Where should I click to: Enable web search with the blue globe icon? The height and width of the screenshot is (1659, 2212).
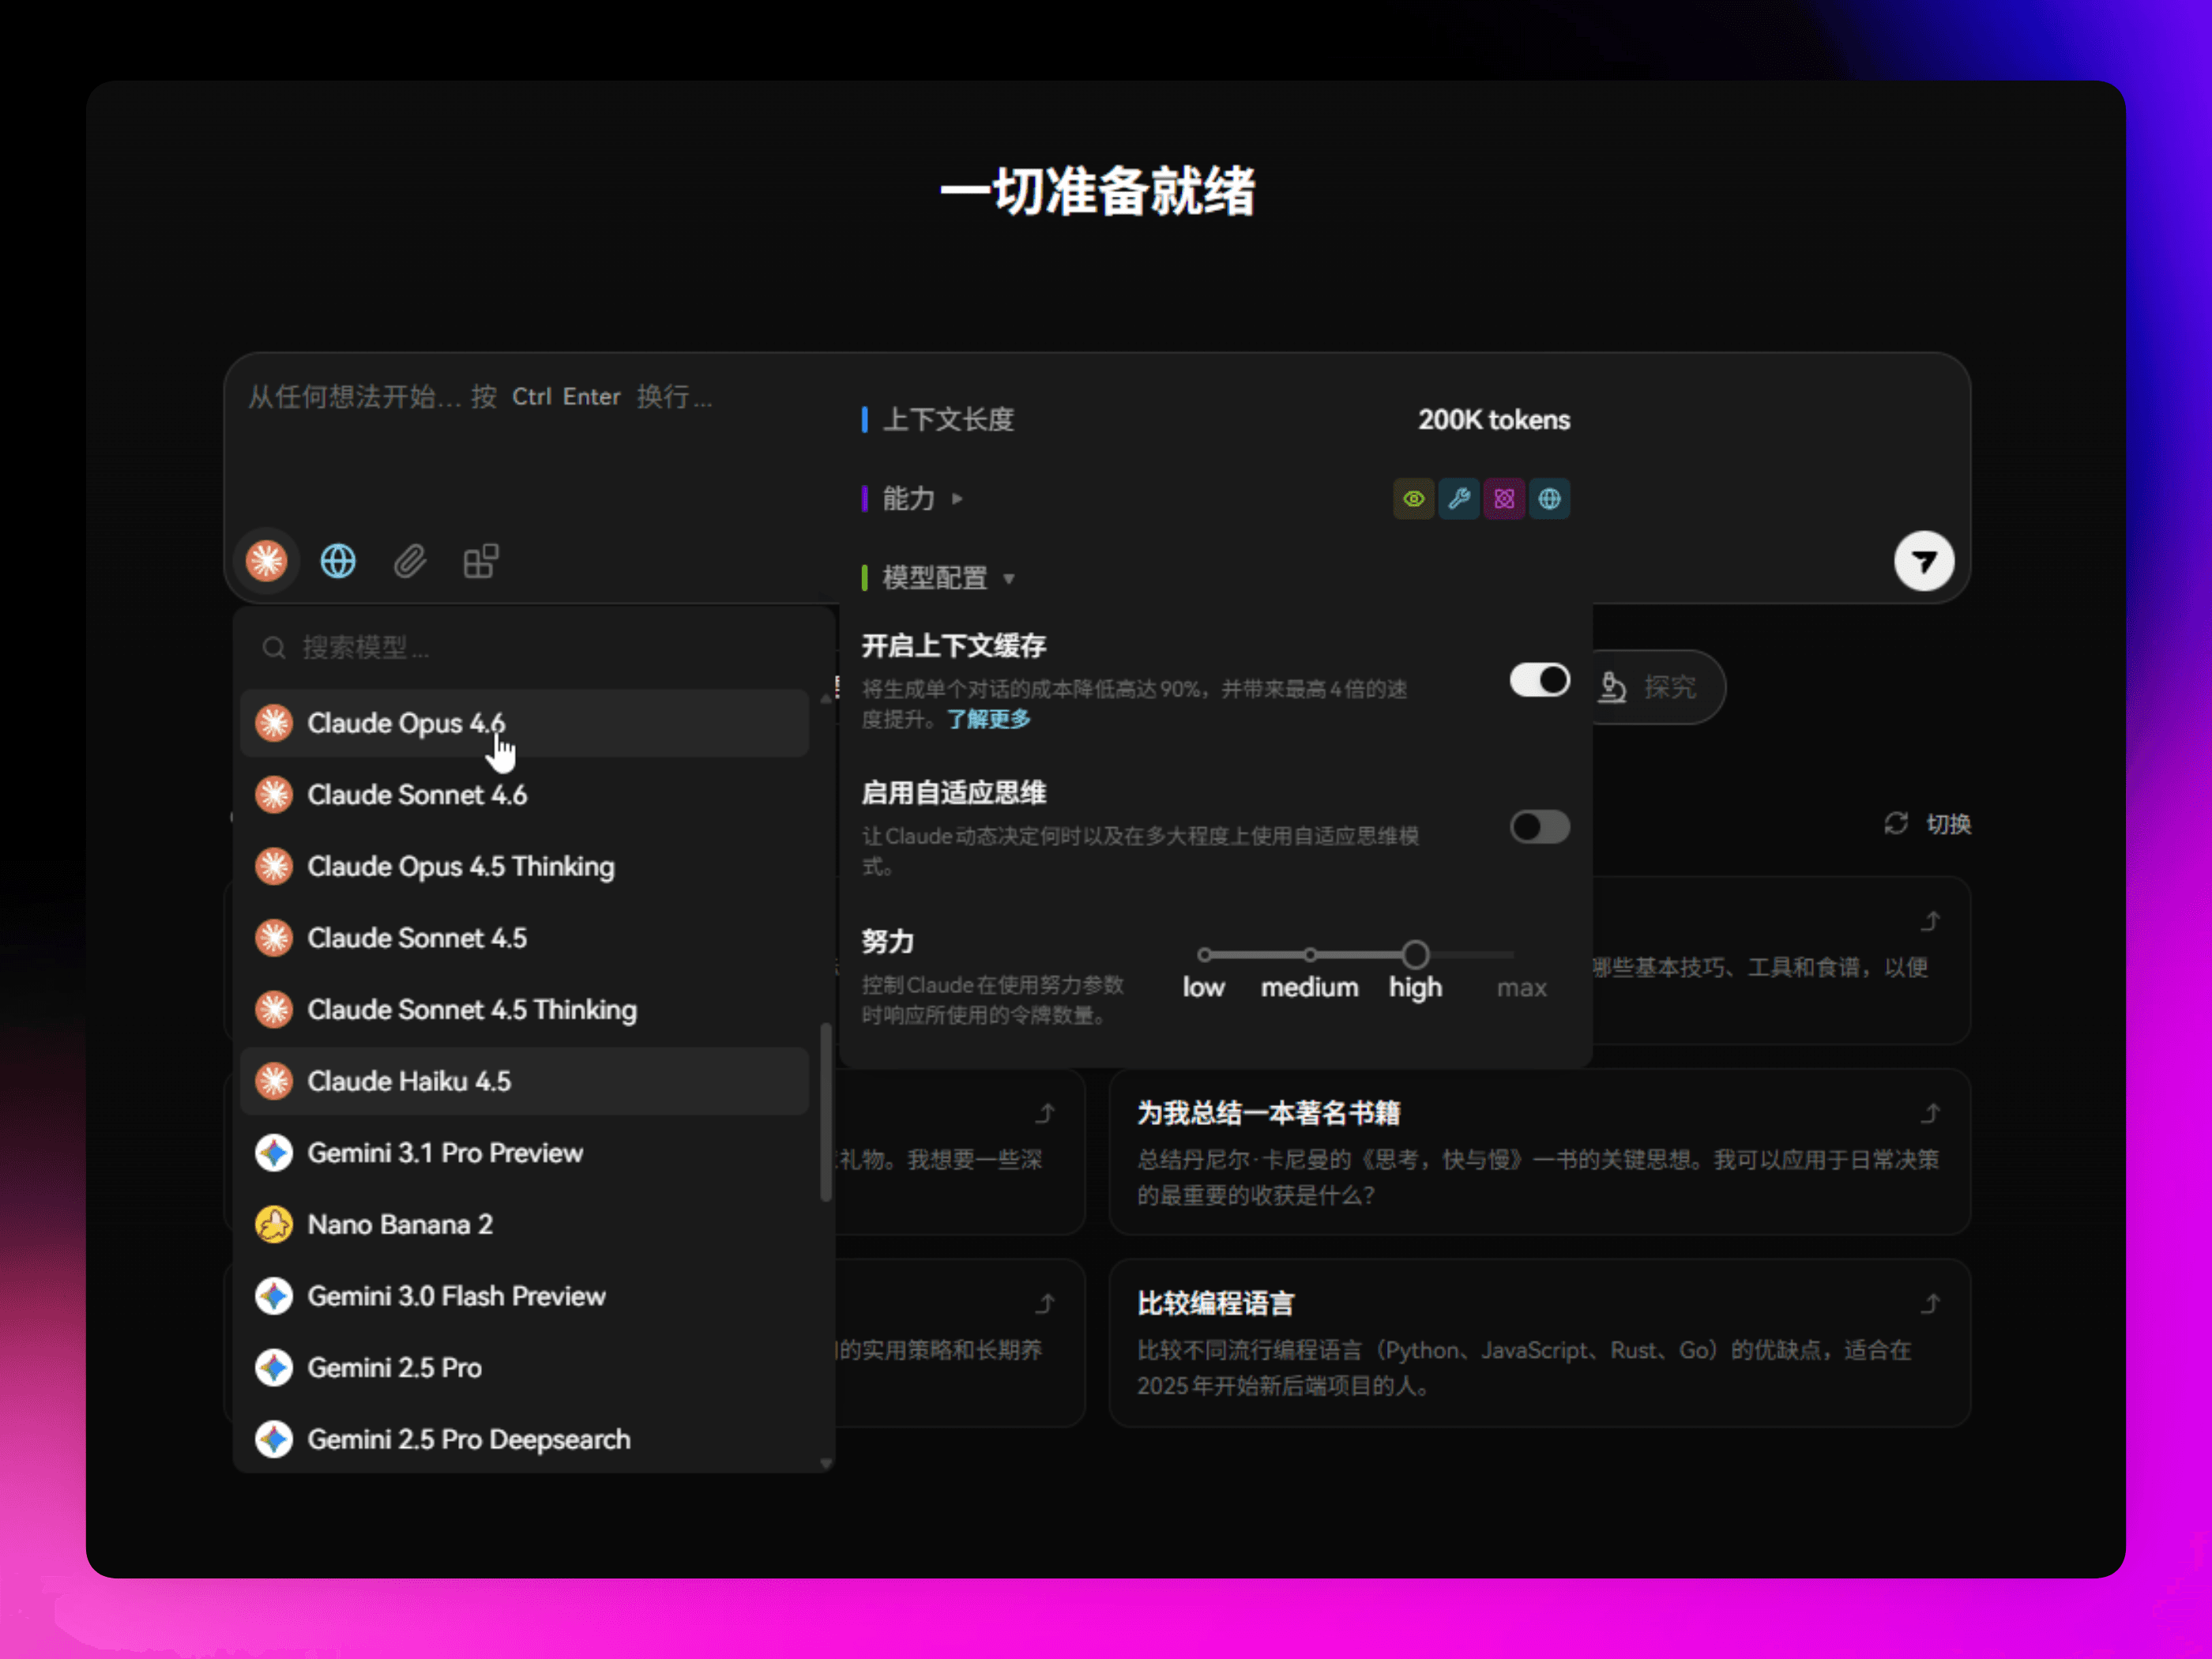(338, 561)
